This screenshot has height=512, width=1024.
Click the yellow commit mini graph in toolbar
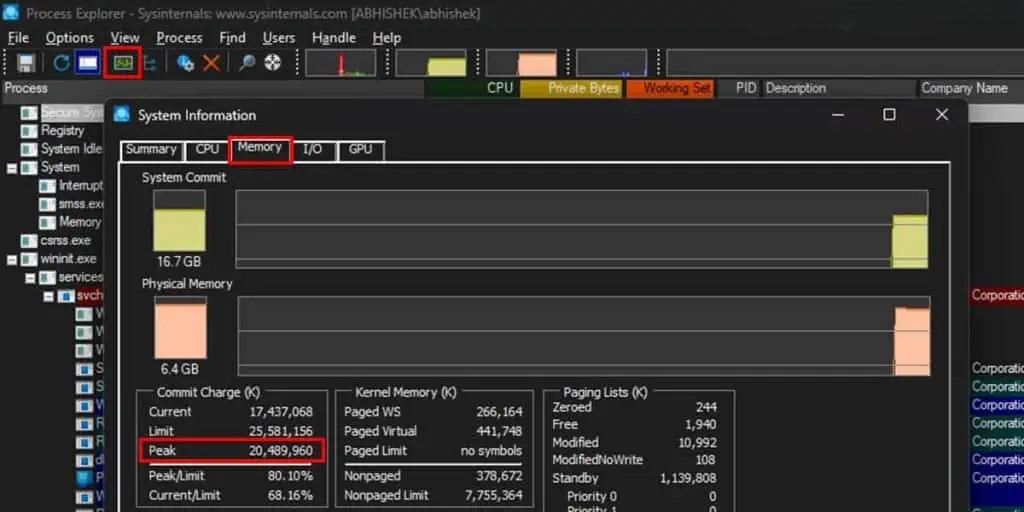tap(431, 63)
